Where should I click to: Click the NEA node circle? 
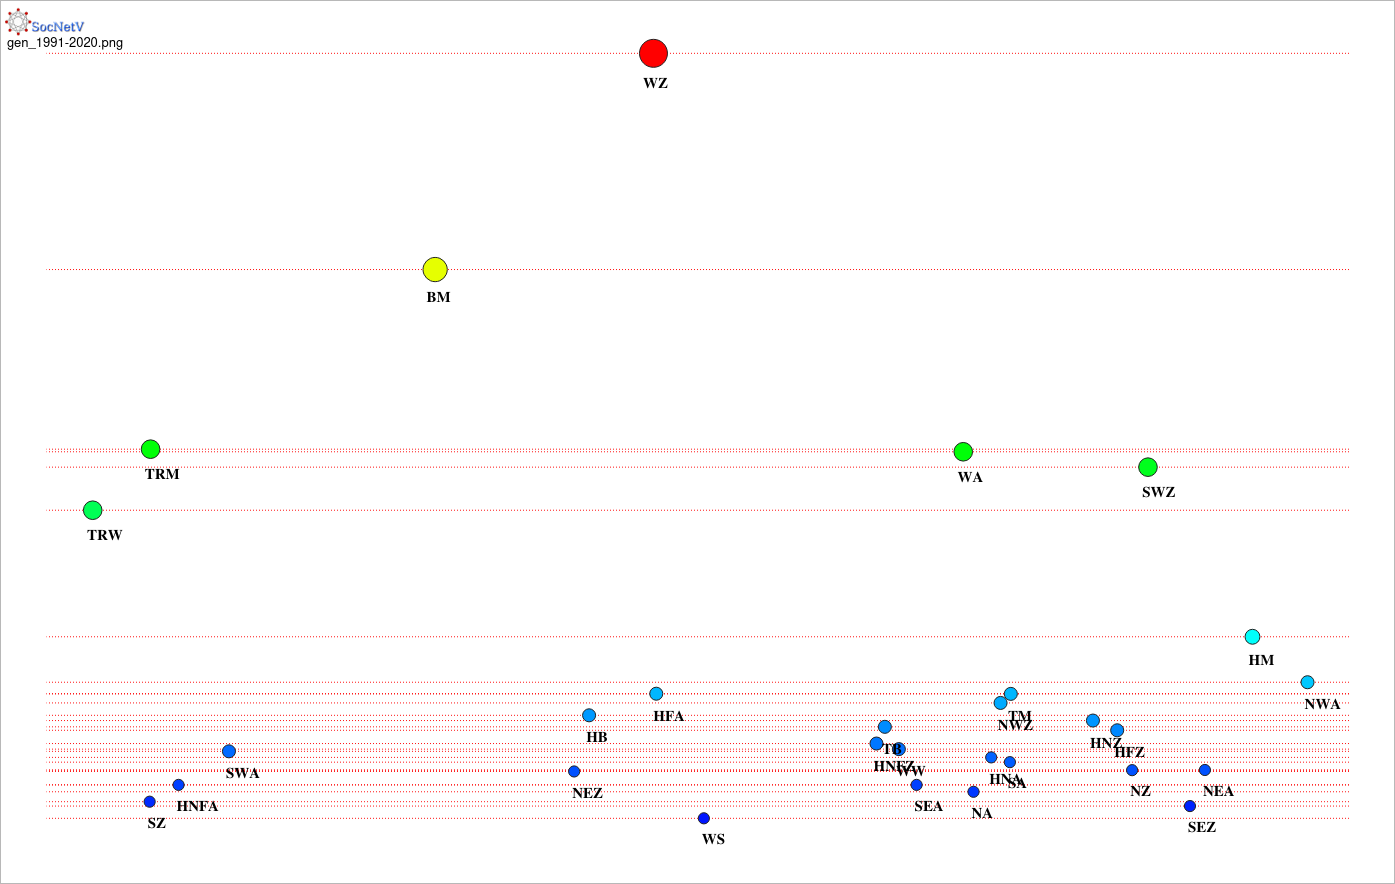point(1205,770)
